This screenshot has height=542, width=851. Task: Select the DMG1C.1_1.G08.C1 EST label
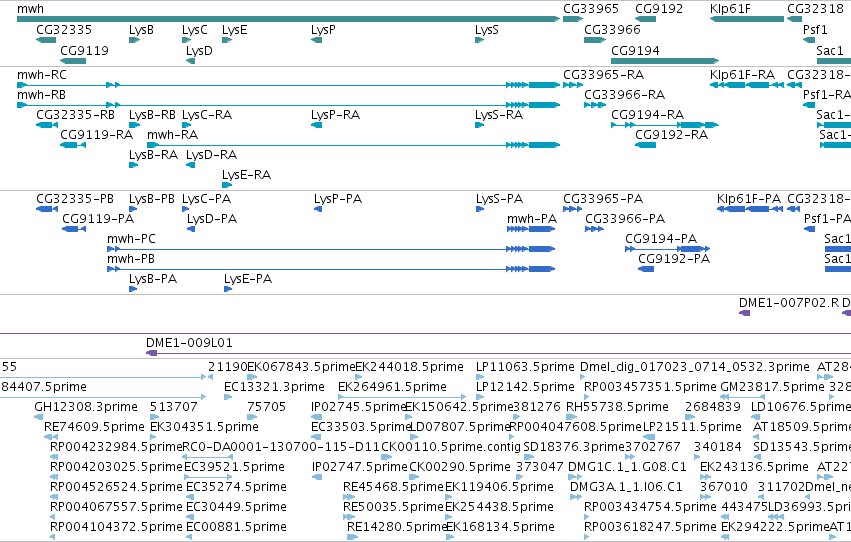point(627,467)
